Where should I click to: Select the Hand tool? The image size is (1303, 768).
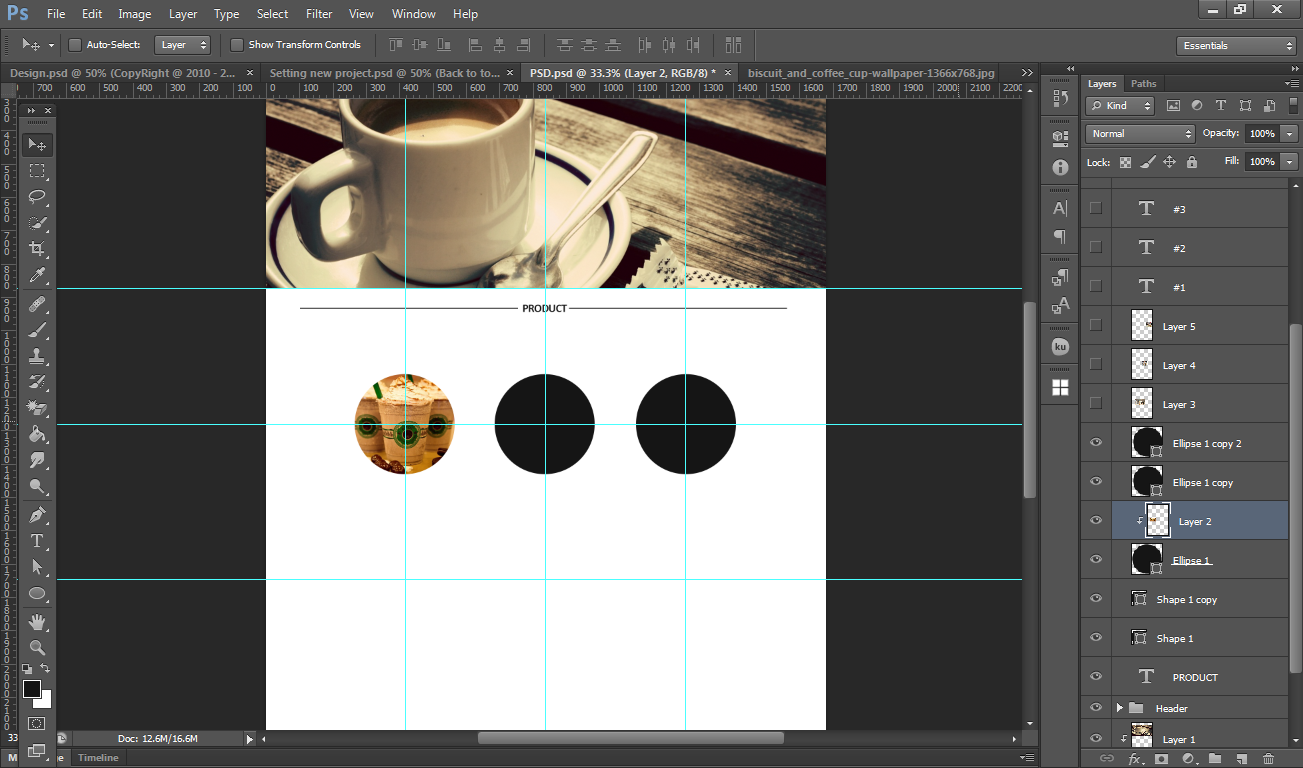tap(37, 622)
